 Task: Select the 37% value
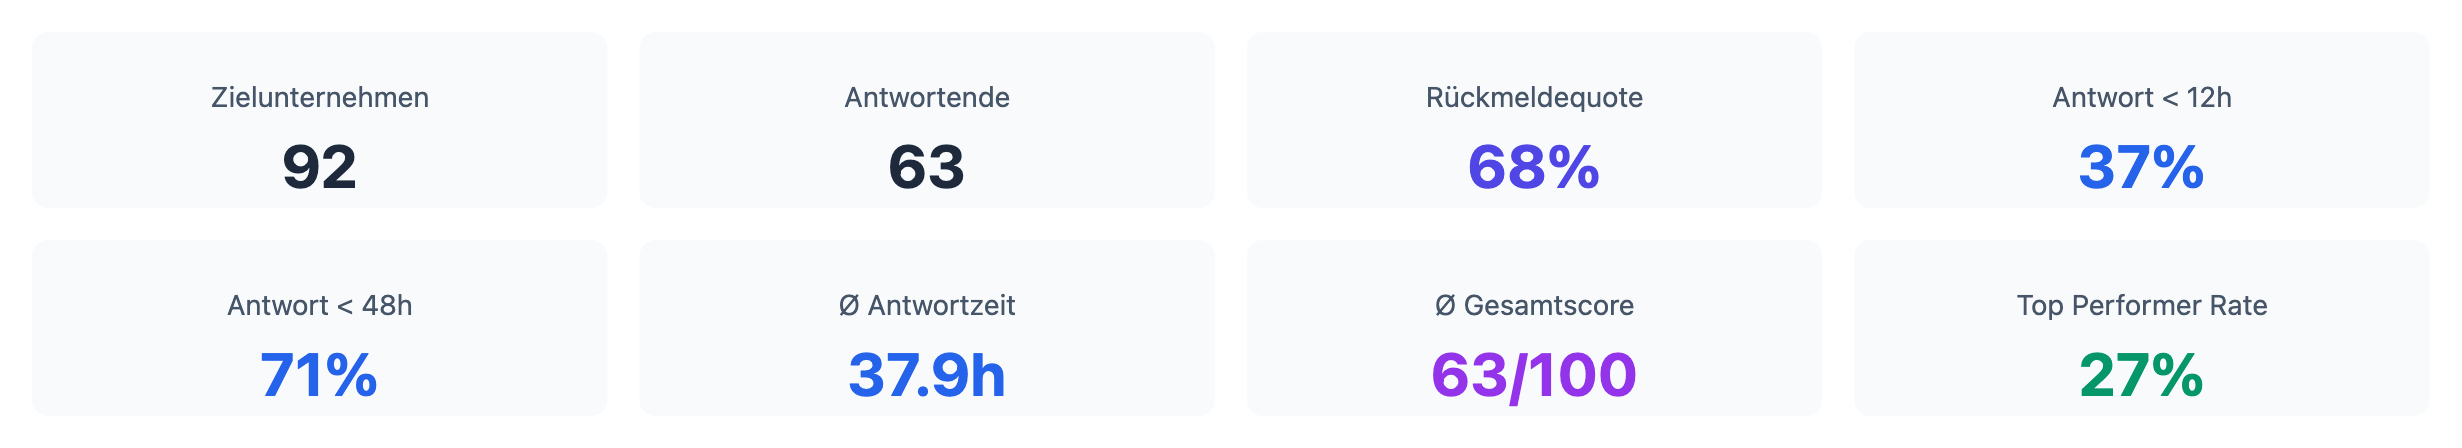pyautogui.click(x=2141, y=167)
